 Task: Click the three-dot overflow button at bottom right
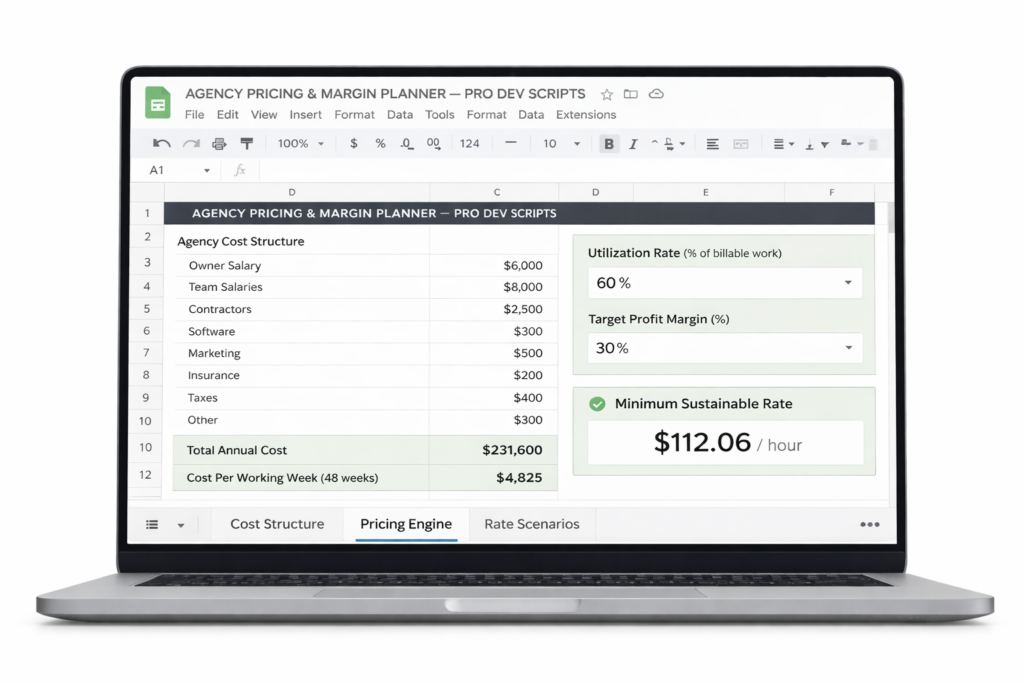pos(869,525)
